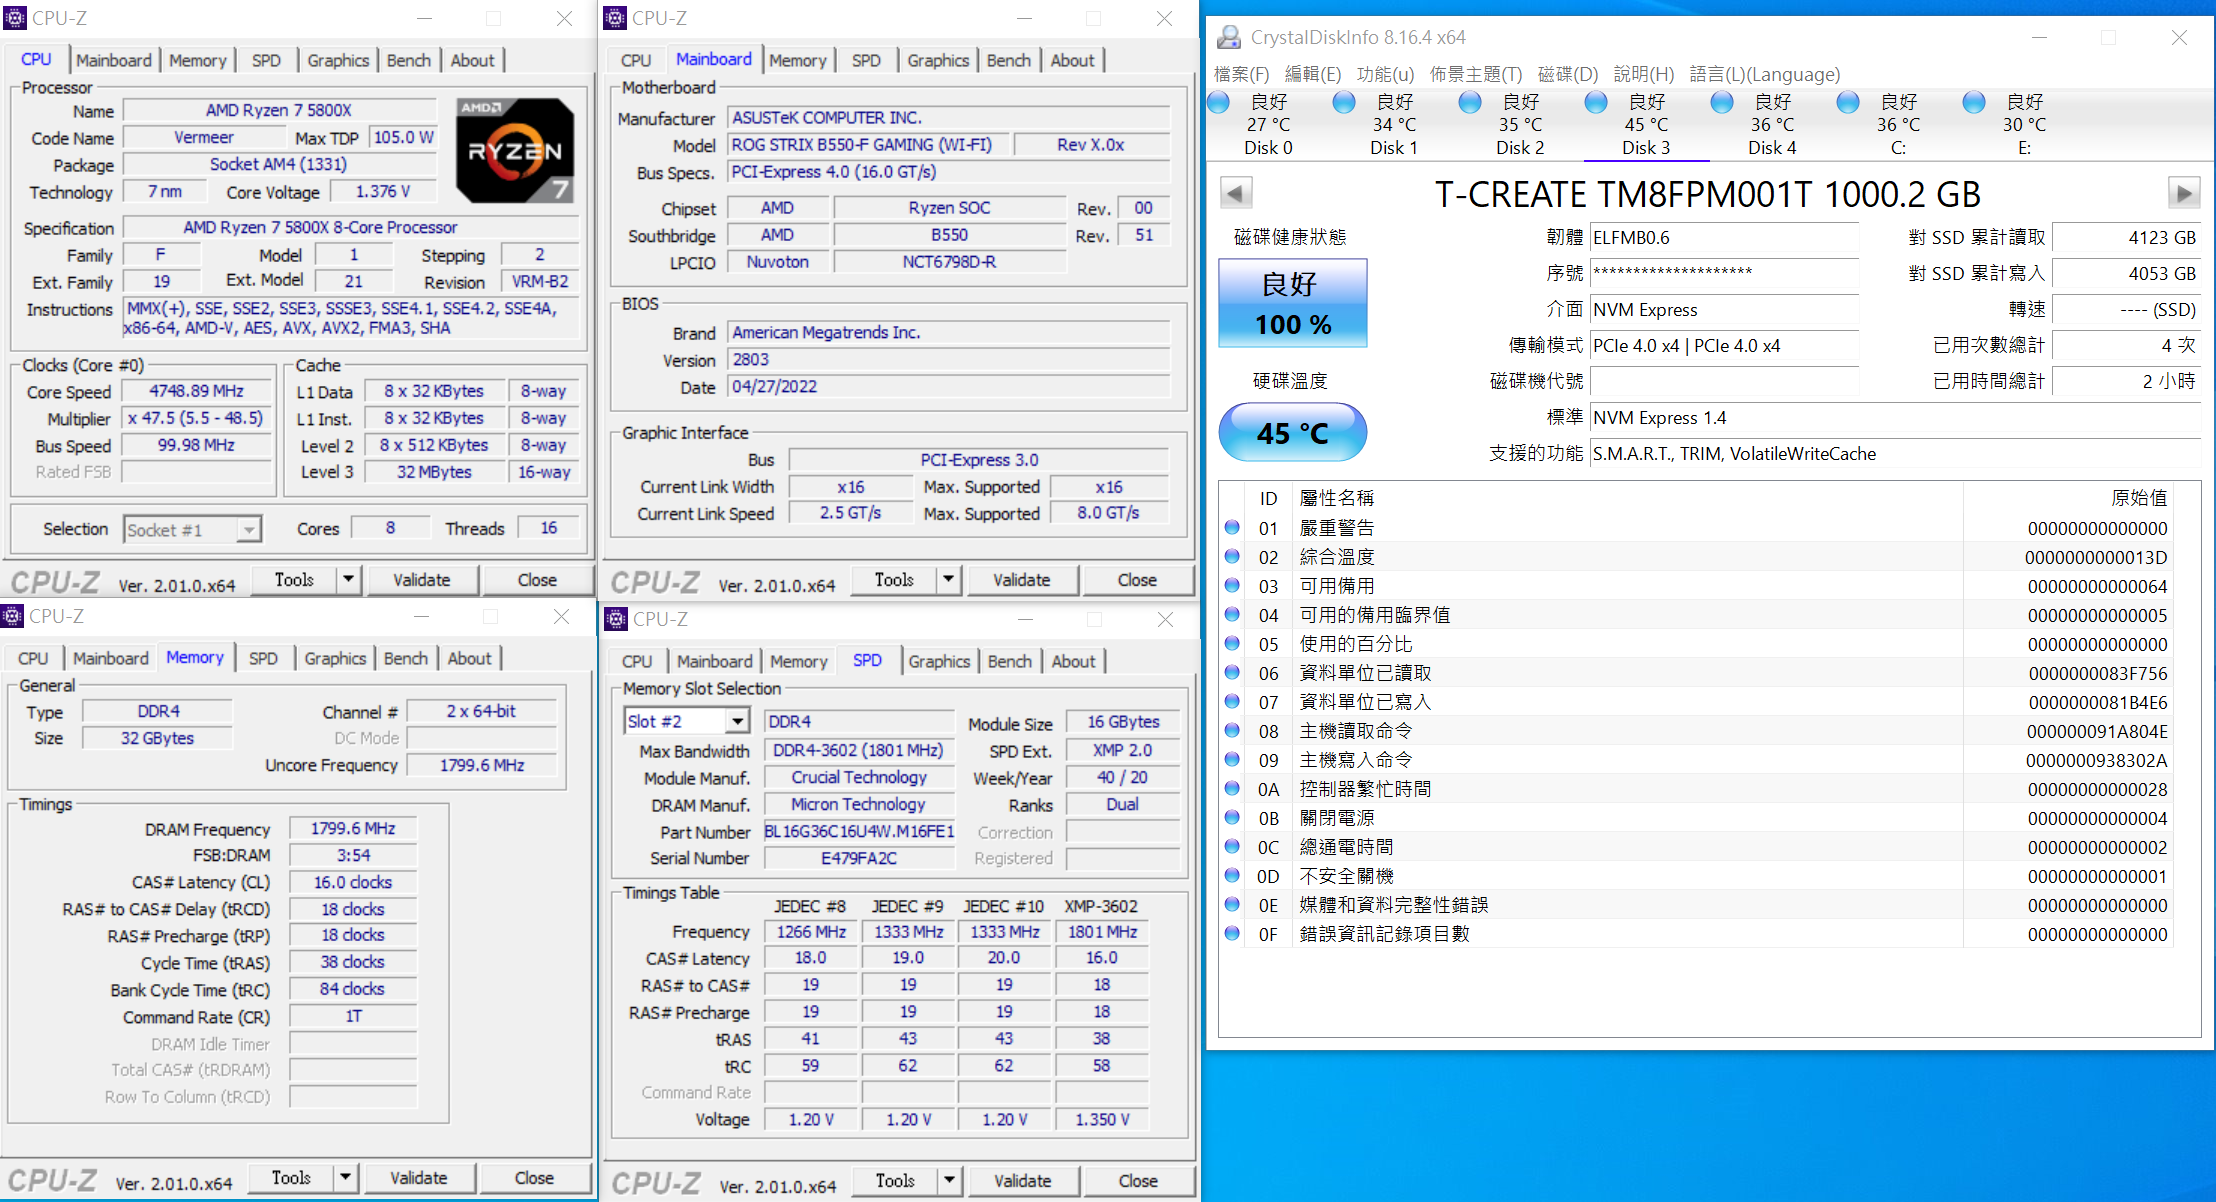Click empty 磁碟機代號 drive letter field

1724,381
